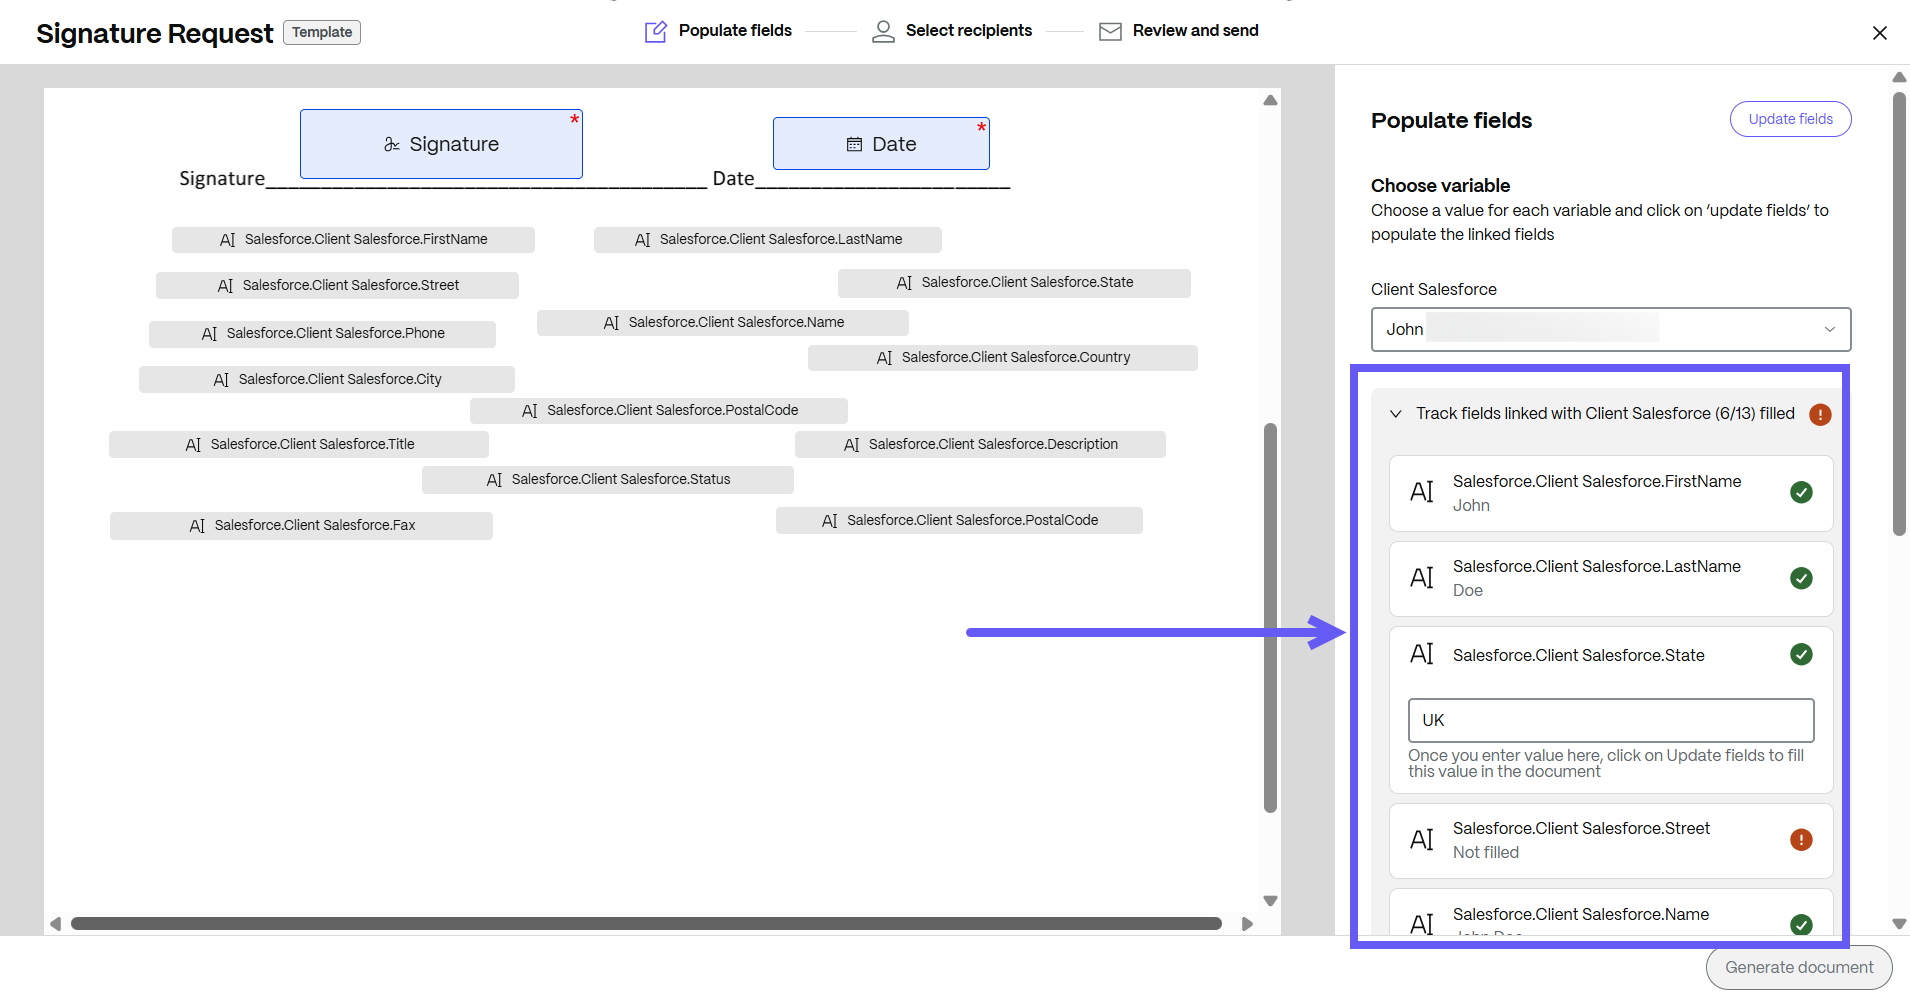Image resolution: width=1910 pixels, height=996 pixels.
Task: Select the Salesforce.Status field in the document
Action: (x=608, y=480)
